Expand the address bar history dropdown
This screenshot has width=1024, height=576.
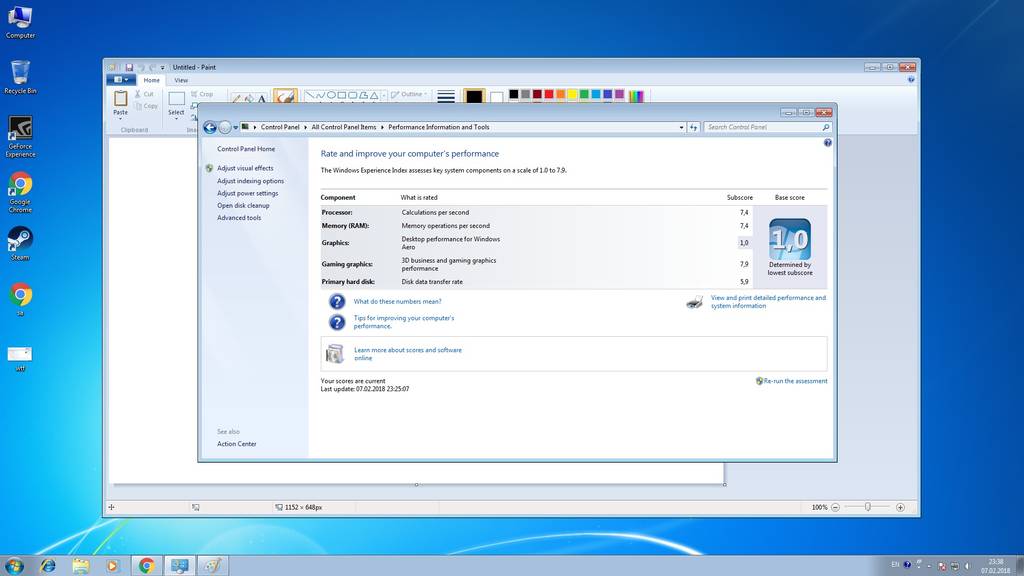[682, 127]
